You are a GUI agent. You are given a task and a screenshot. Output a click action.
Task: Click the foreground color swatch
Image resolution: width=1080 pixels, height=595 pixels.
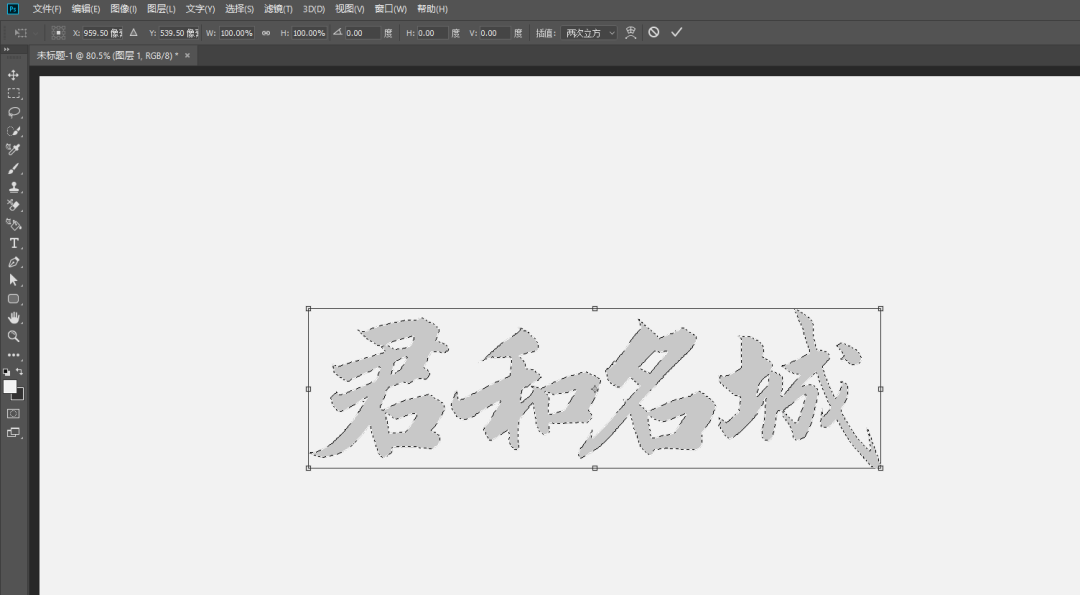tap(10, 386)
